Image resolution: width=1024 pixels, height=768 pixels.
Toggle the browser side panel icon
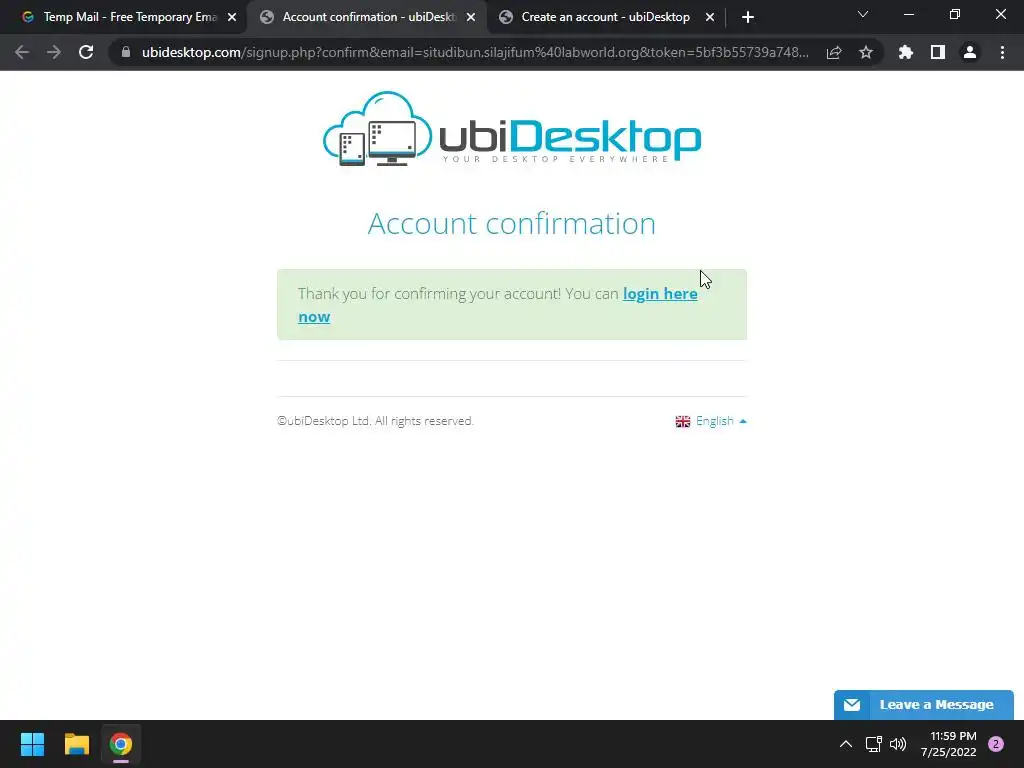(938, 52)
